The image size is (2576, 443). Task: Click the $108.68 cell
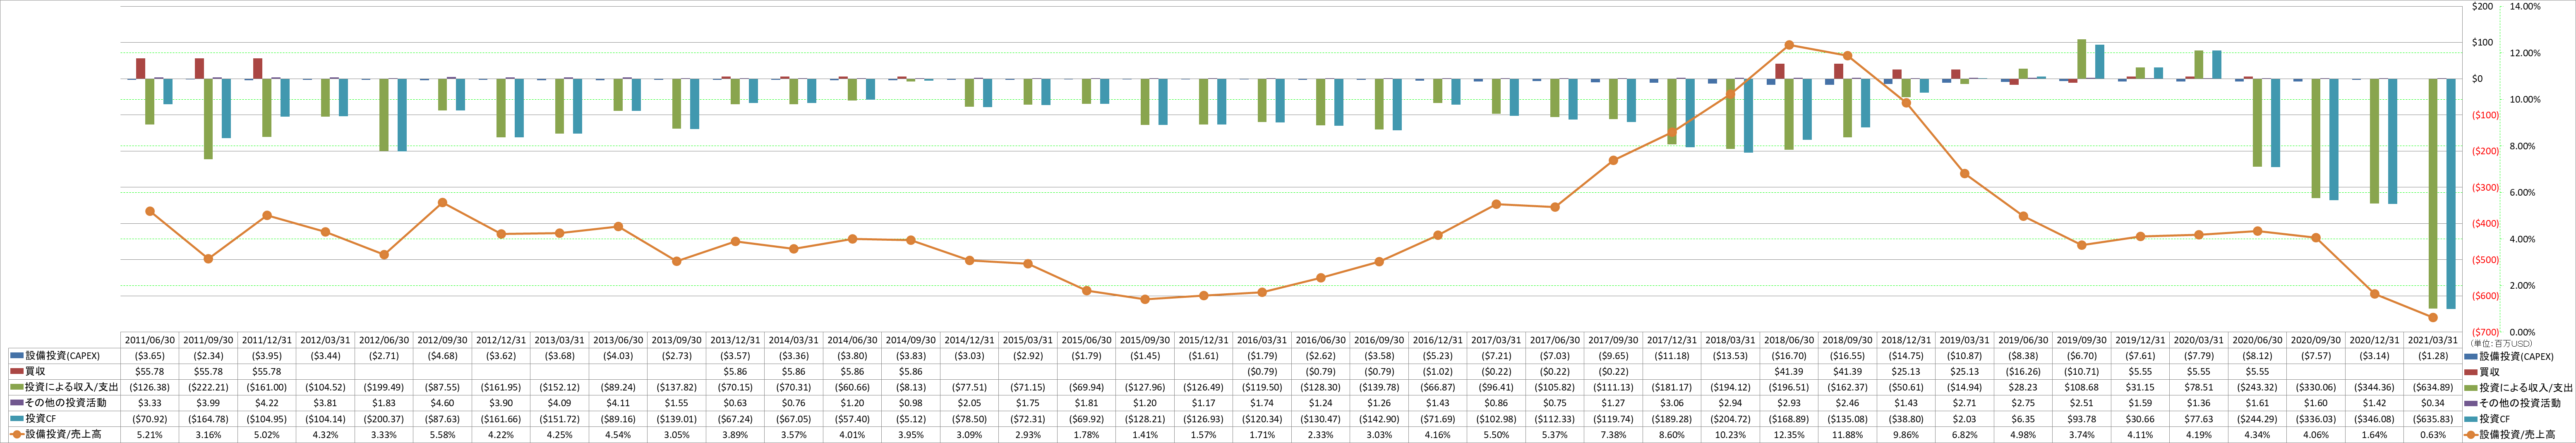point(2082,387)
